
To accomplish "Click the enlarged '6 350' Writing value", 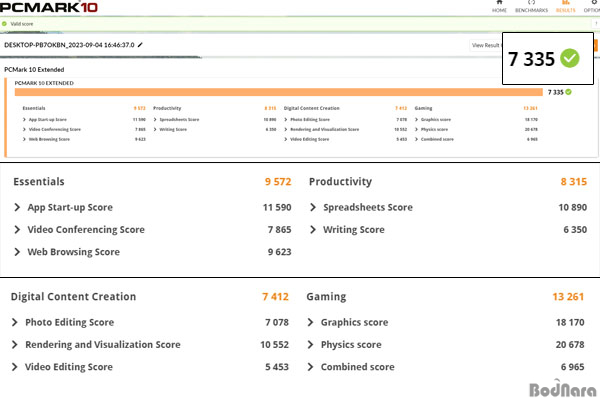I will [x=575, y=230].
